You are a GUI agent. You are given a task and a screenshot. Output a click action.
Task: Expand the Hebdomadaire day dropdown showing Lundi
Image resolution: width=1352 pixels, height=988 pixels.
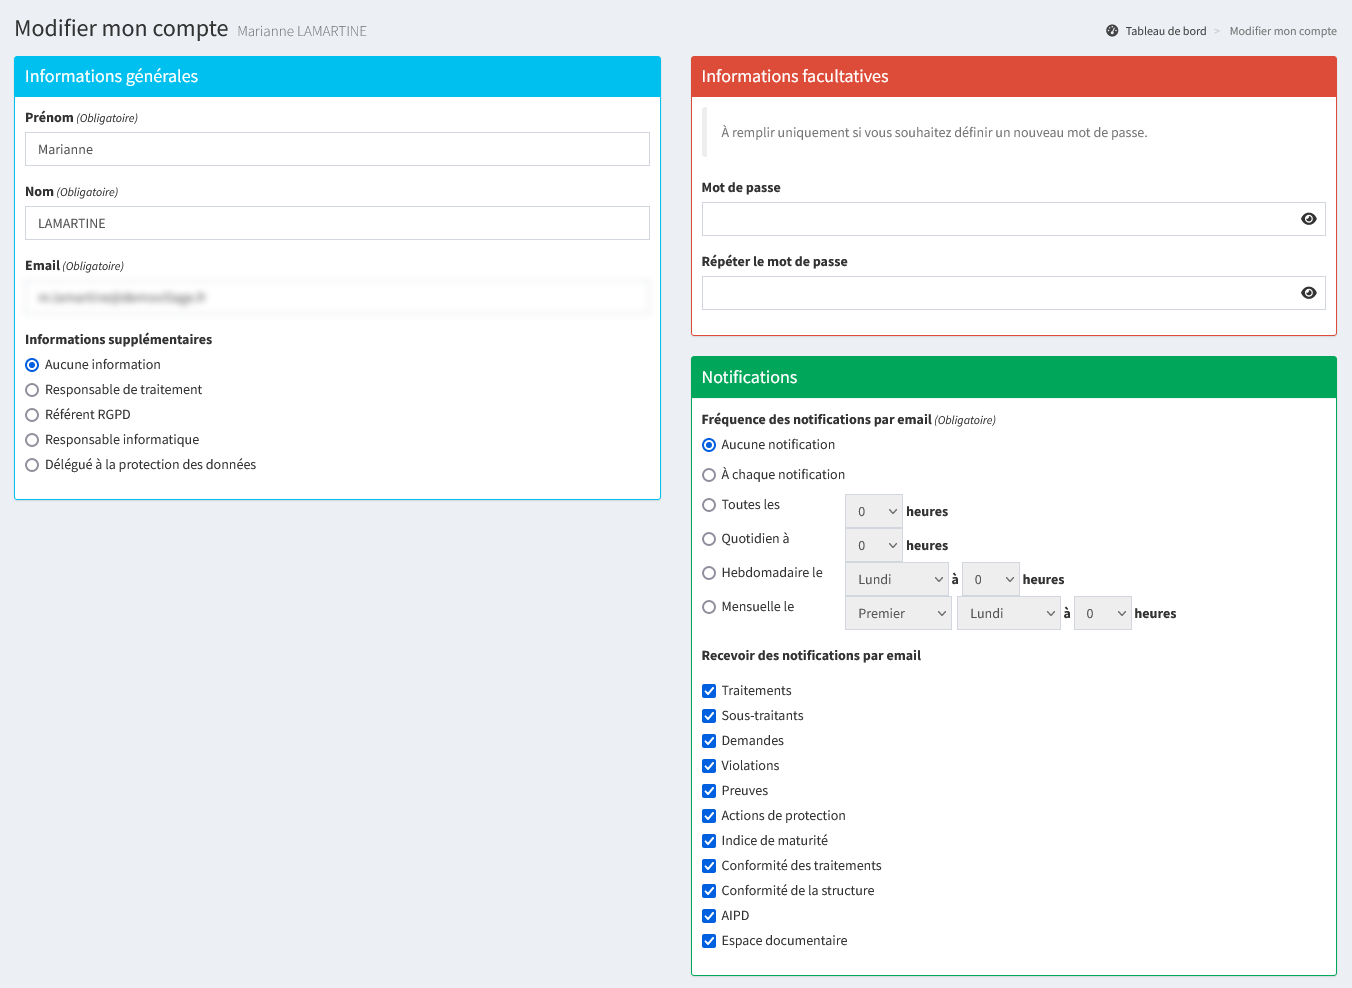(x=896, y=579)
